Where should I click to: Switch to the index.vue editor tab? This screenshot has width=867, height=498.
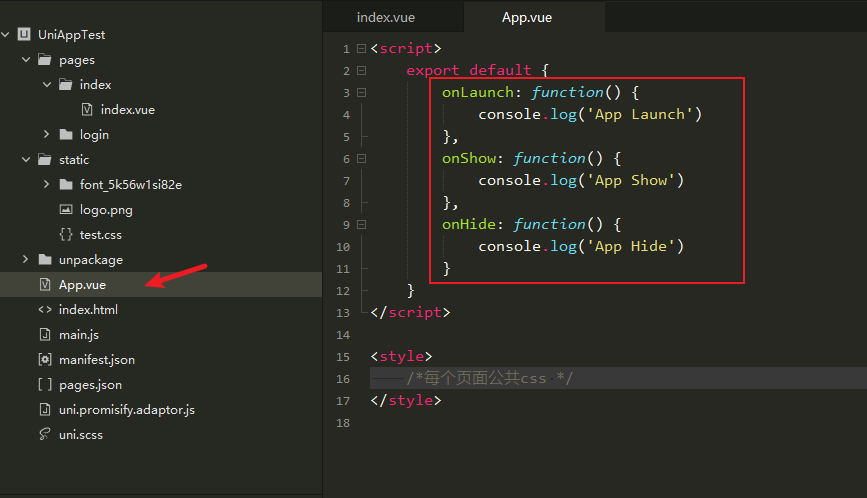tap(386, 18)
